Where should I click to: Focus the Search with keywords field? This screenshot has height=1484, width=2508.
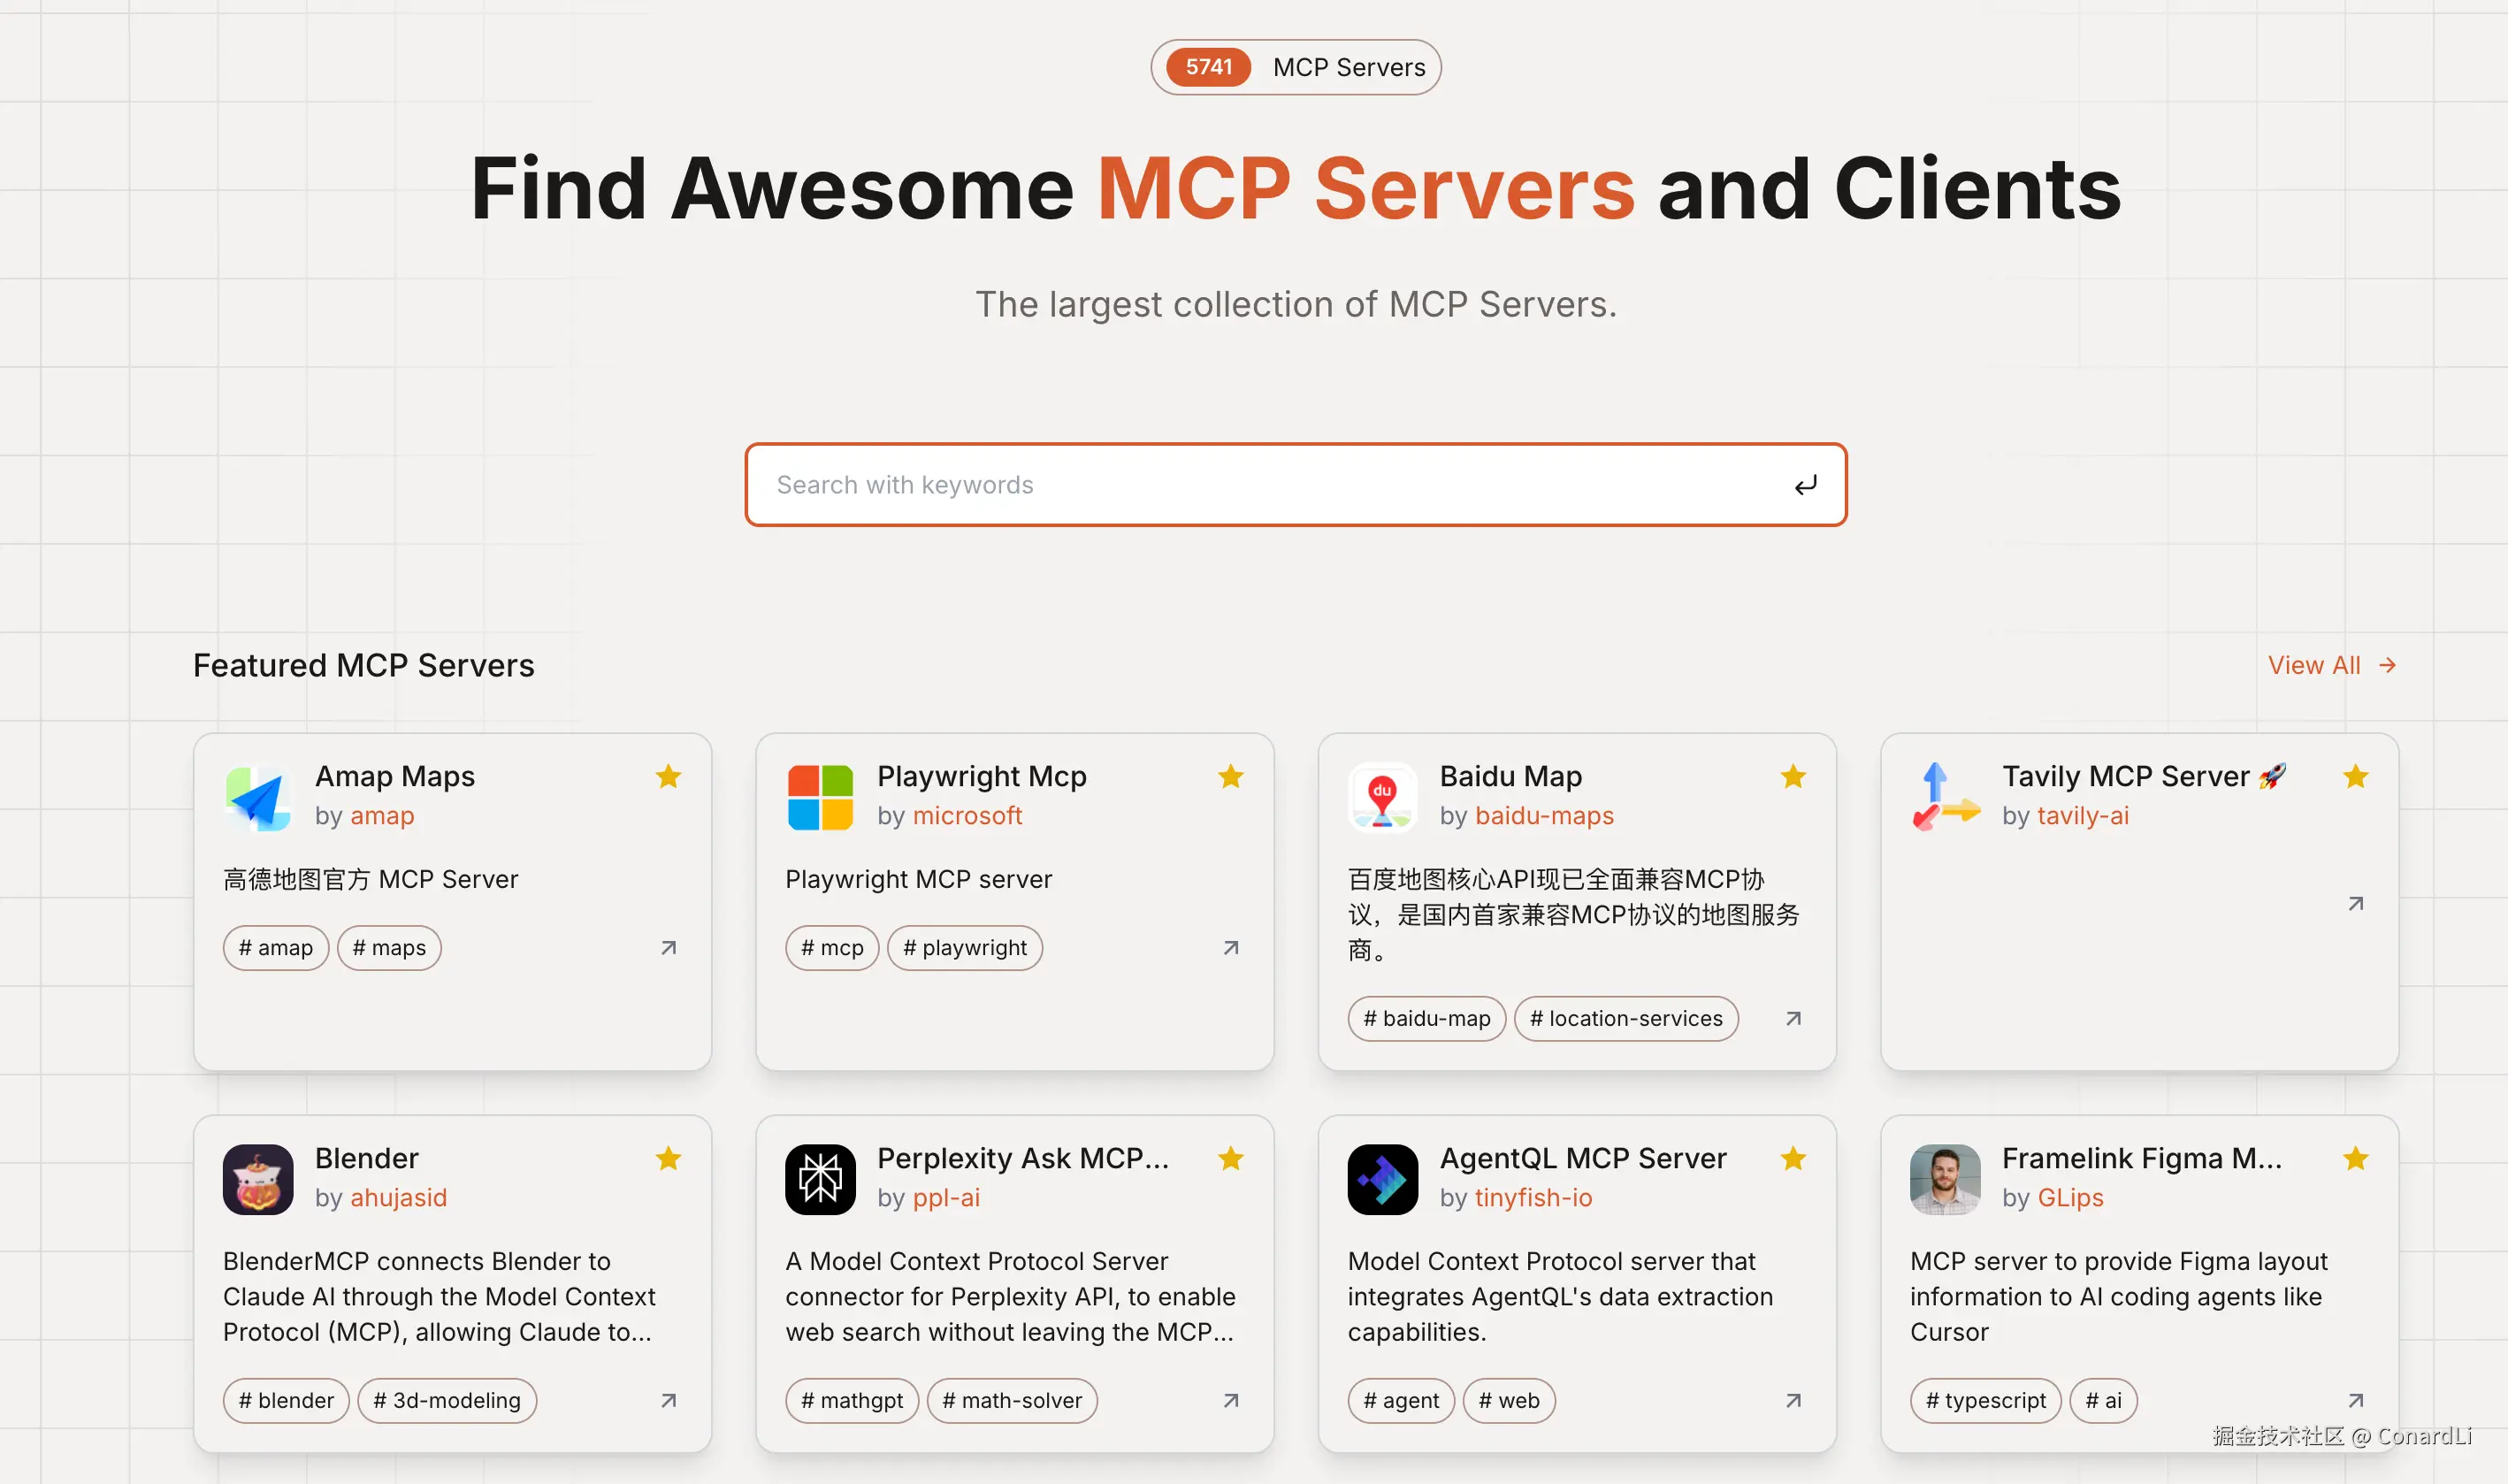point(1270,485)
